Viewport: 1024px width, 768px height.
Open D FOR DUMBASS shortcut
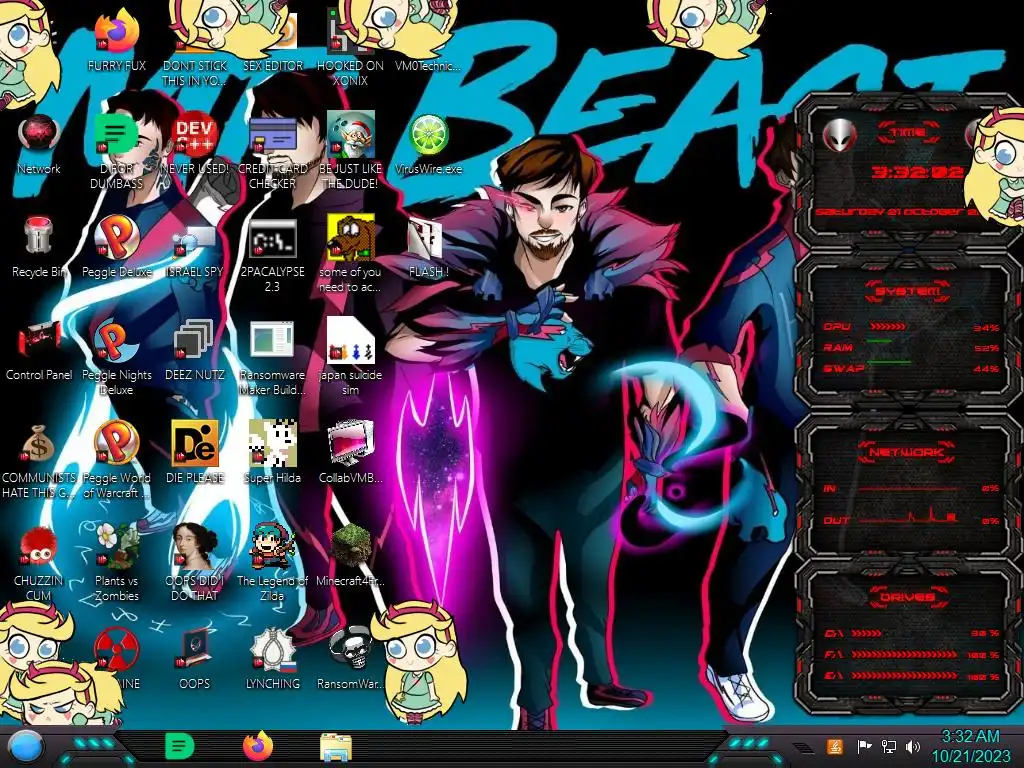point(116,135)
